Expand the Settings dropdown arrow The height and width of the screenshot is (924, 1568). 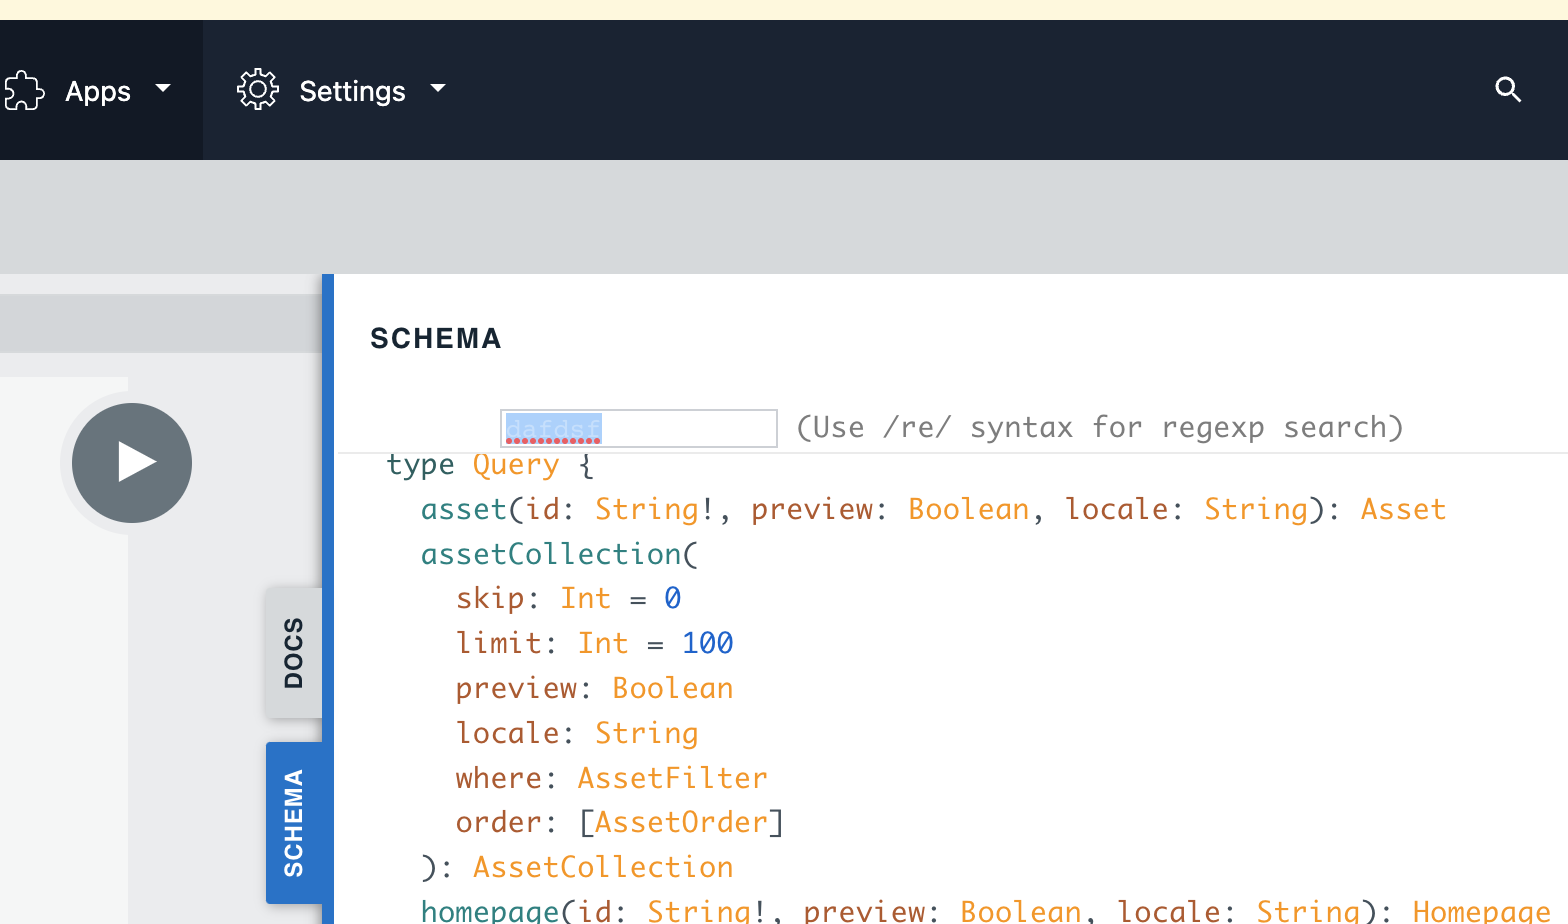click(x=438, y=89)
